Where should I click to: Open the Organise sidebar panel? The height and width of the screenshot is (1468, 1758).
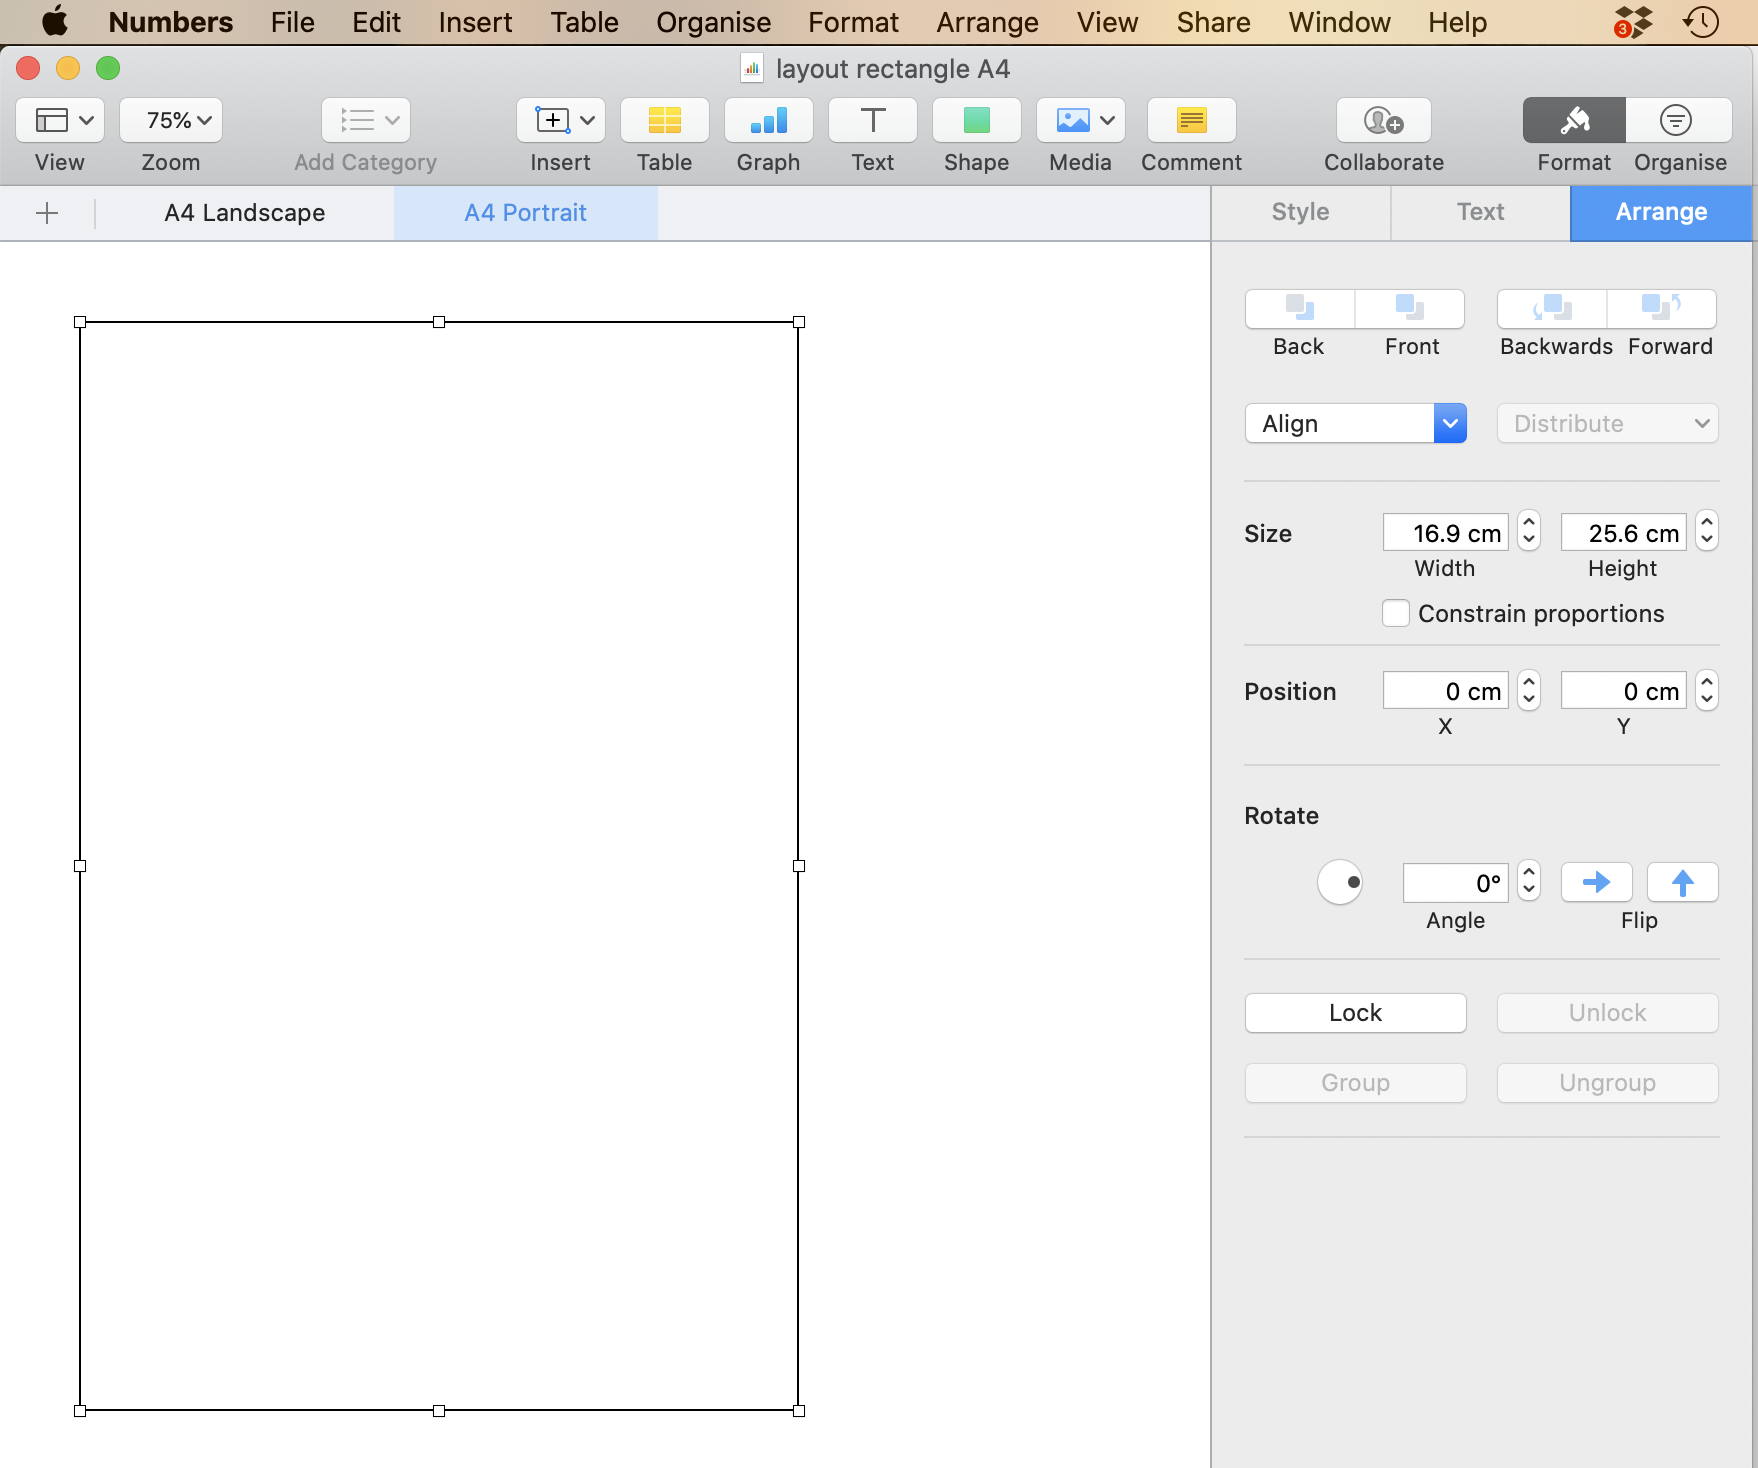[x=1678, y=121]
